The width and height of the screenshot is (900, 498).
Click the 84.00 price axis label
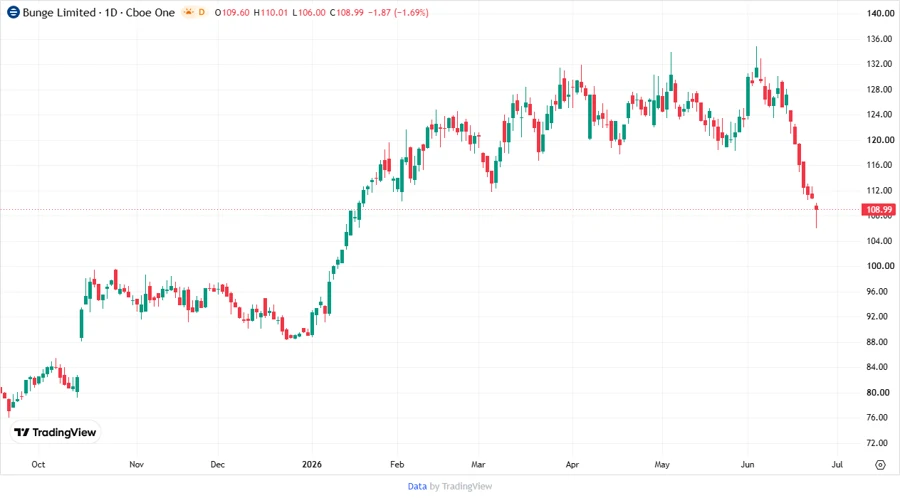coord(877,367)
